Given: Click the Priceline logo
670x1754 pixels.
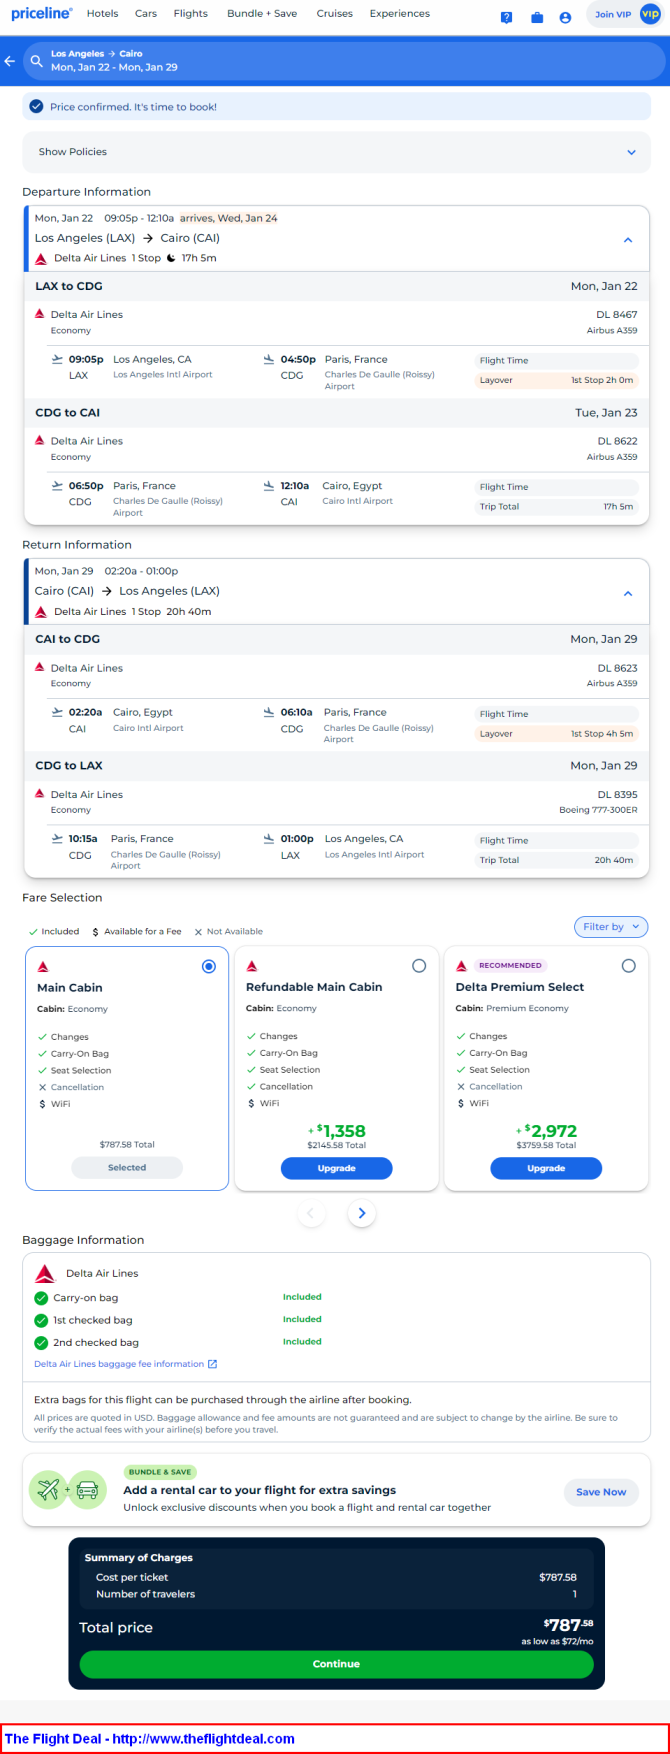Looking at the screenshot, I should [42, 13].
